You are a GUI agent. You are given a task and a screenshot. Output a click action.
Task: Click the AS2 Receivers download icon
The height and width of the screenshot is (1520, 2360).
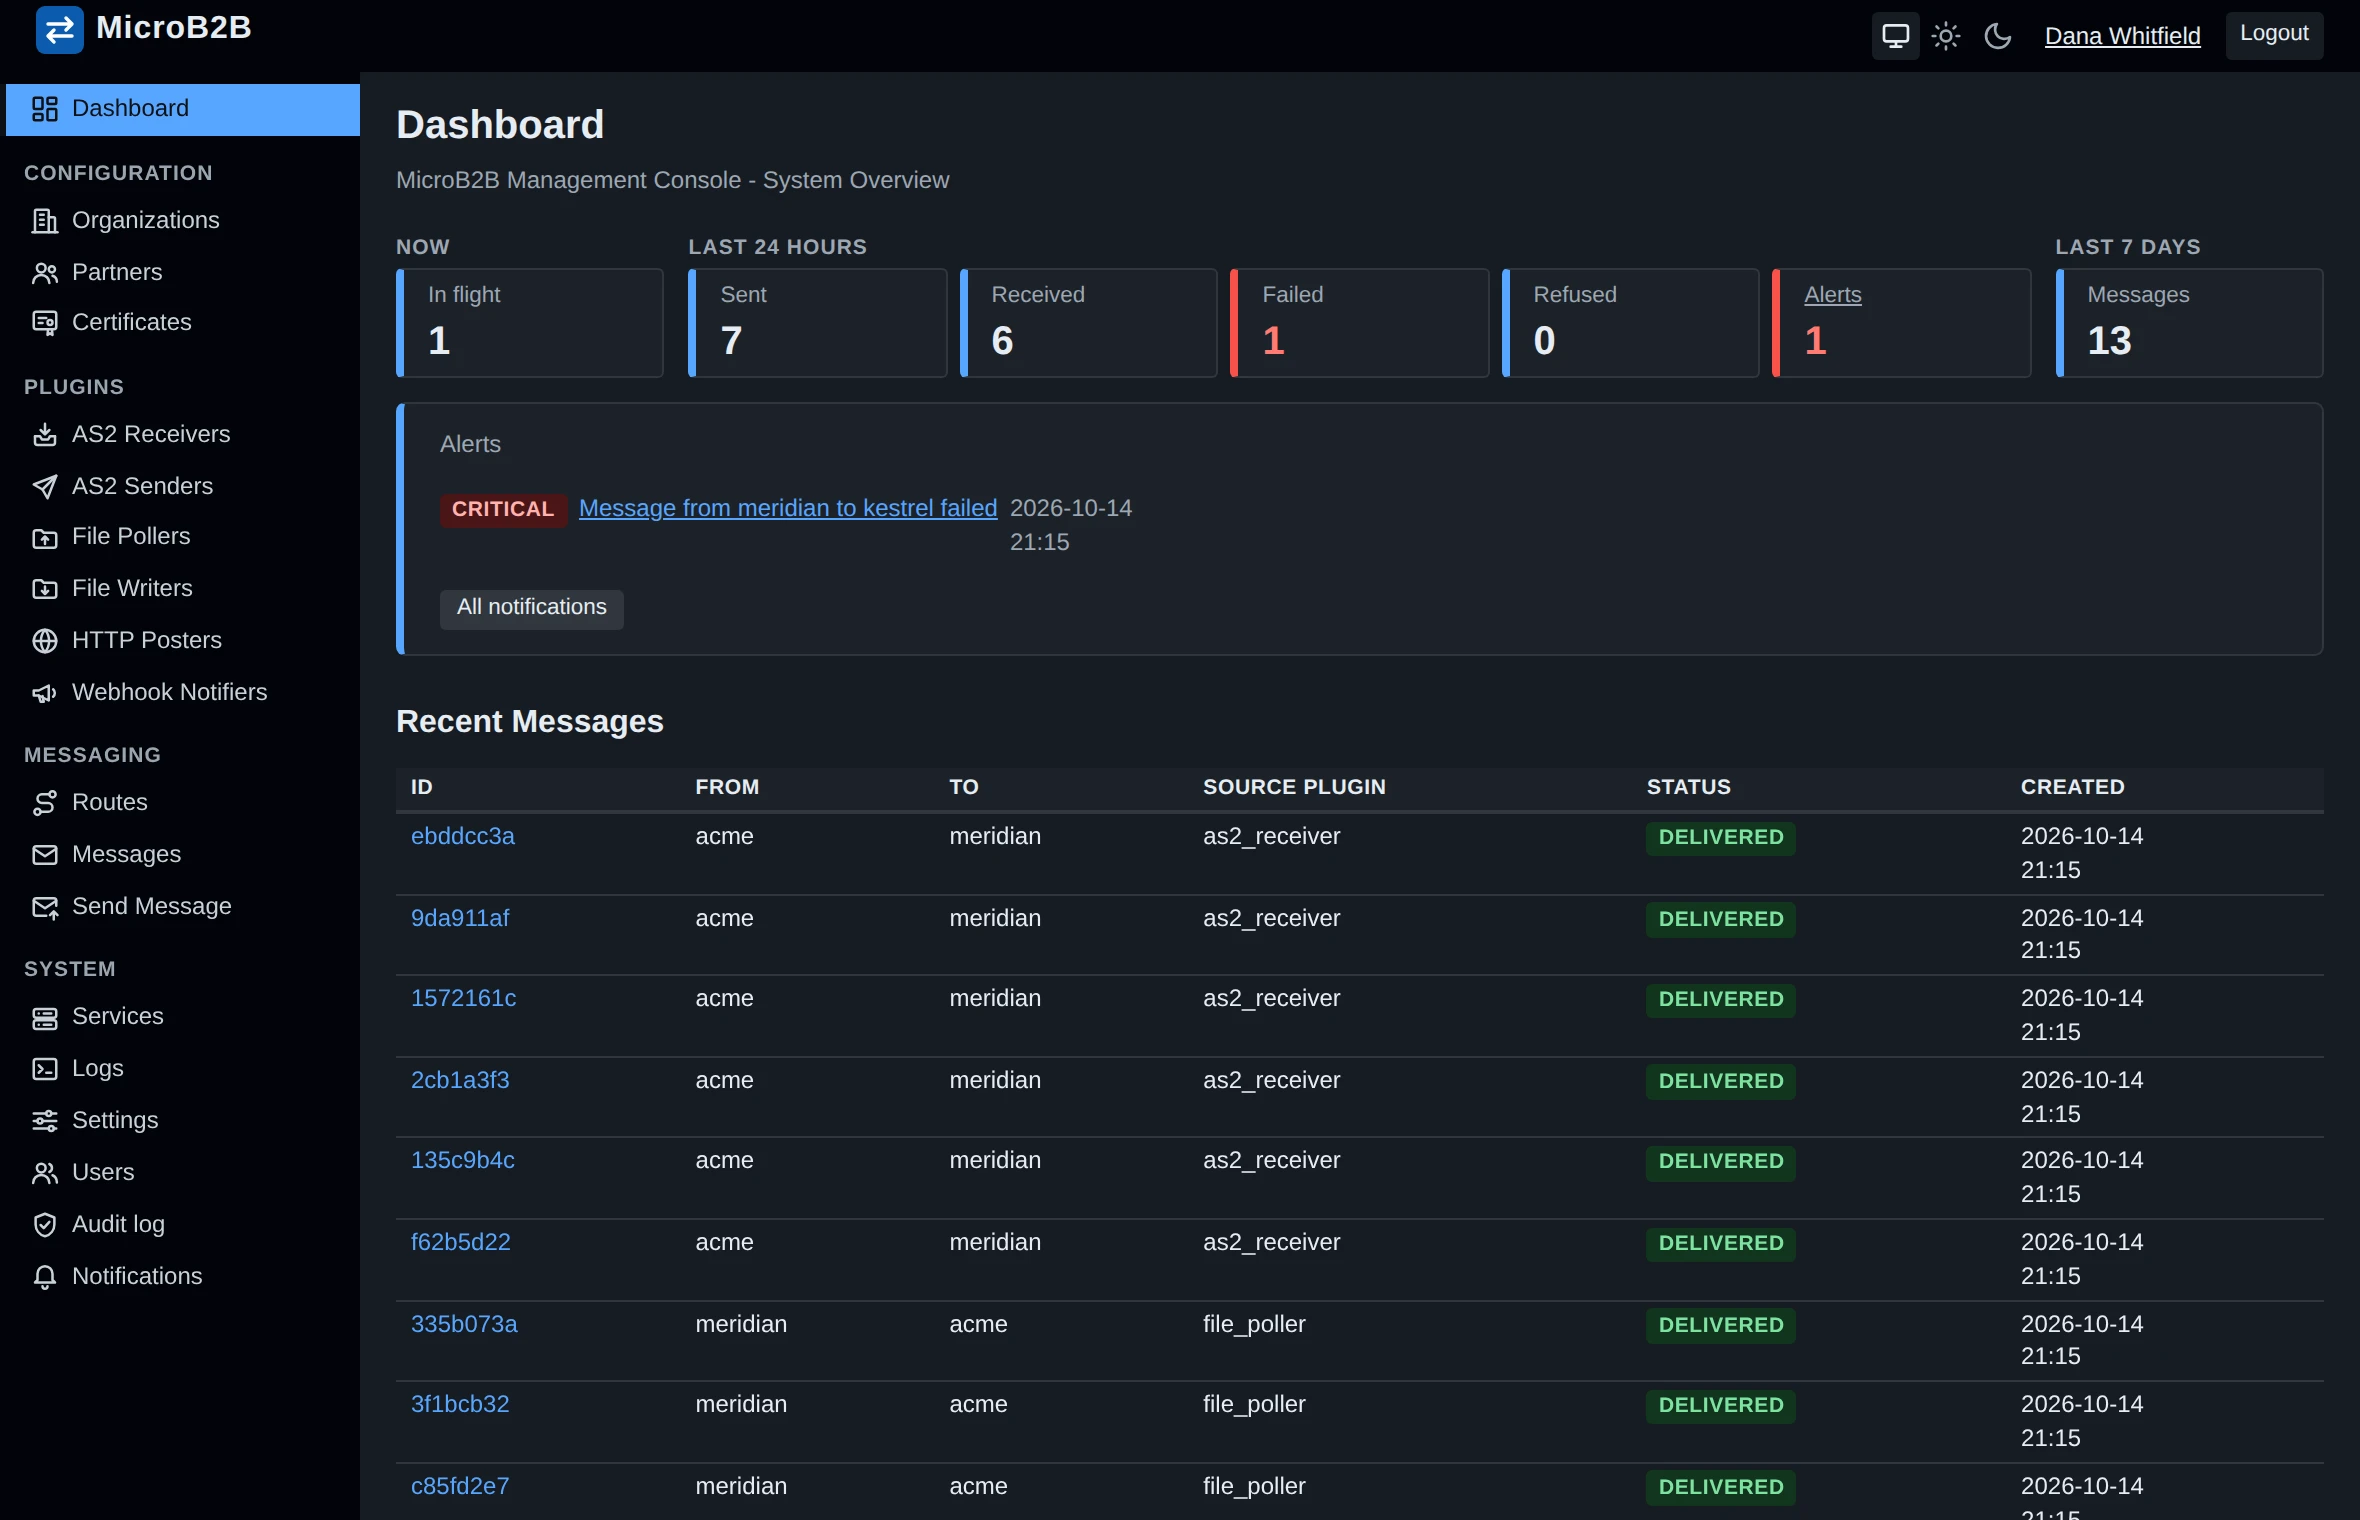point(45,435)
